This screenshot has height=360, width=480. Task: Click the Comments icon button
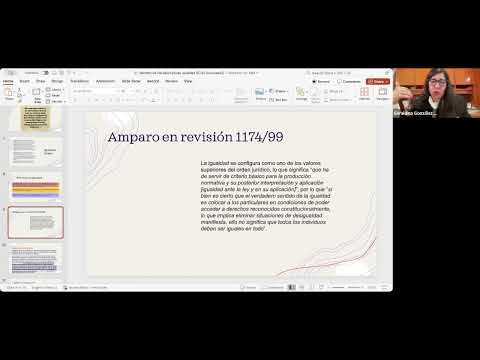[x=349, y=81]
